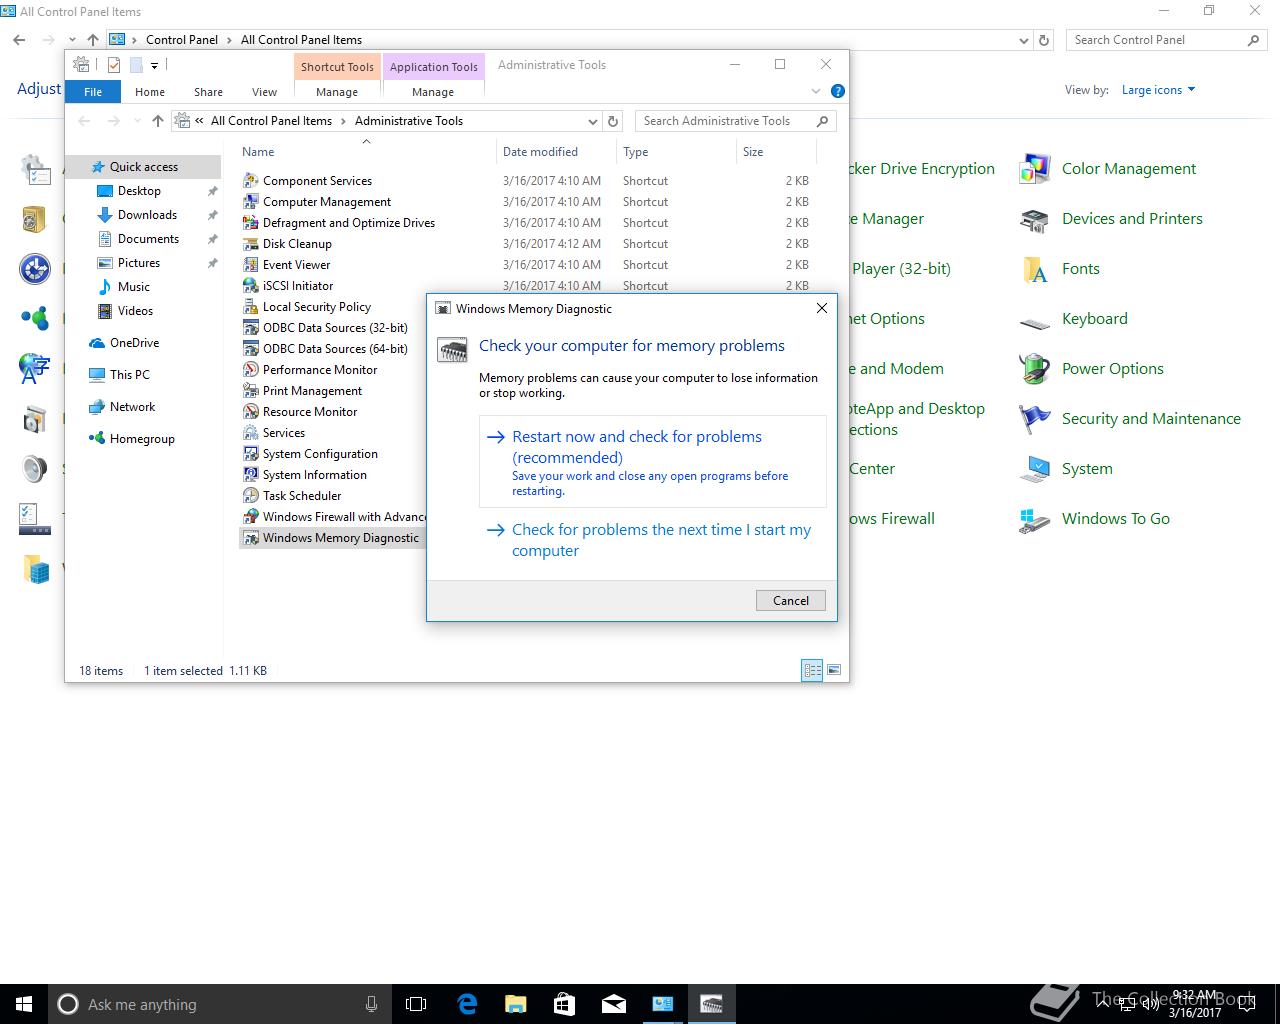Open the Windows Start menu
Viewport: 1280px width, 1024px height.
[x=24, y=1004]
